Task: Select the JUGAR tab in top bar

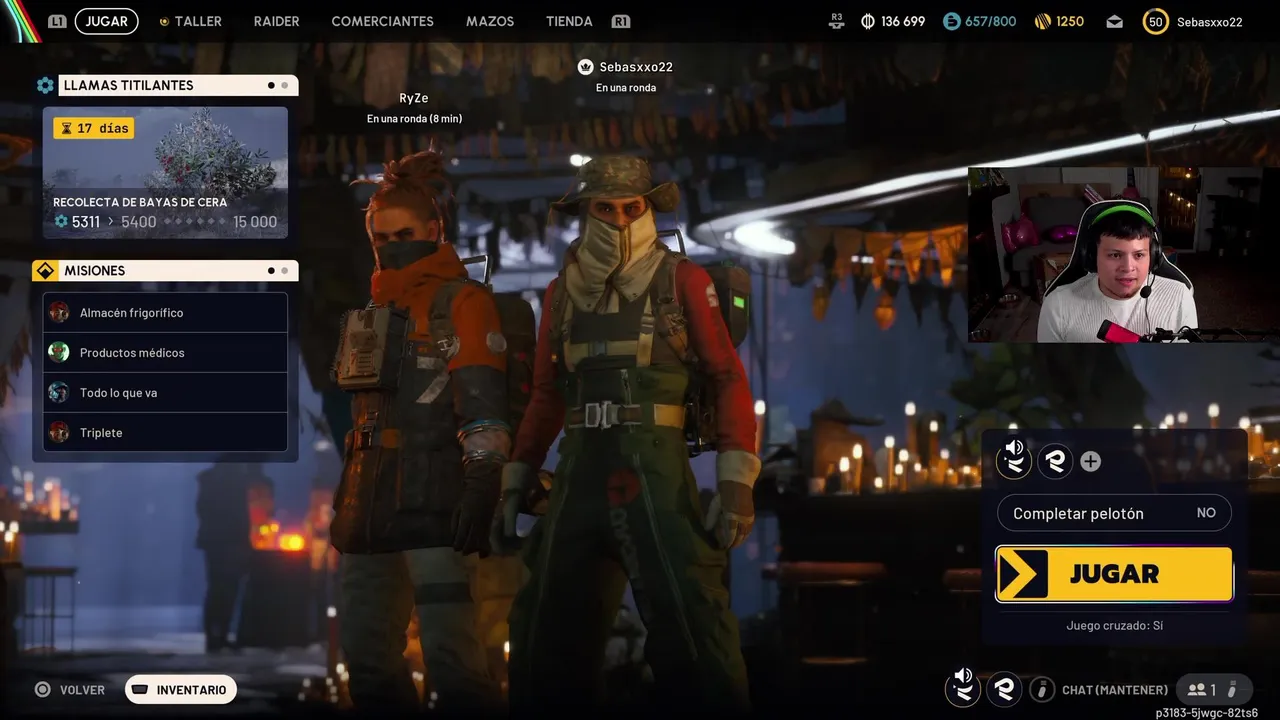Action: (106, 21)
